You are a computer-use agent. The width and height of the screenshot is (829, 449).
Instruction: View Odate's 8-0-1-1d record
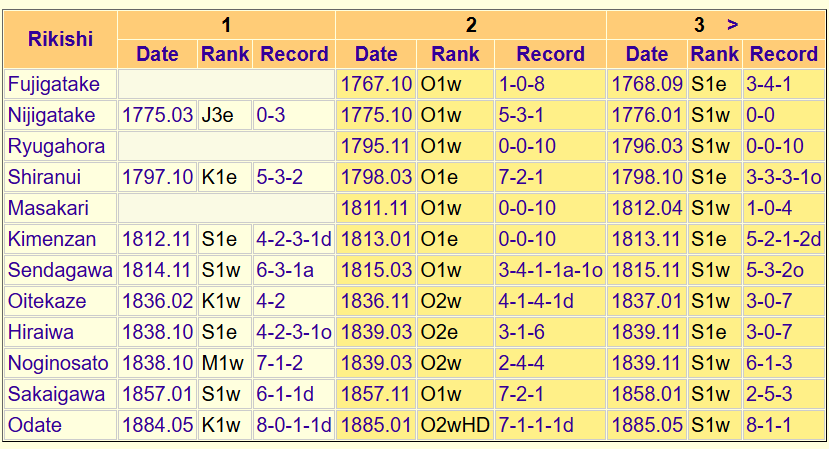click(294, 425)
